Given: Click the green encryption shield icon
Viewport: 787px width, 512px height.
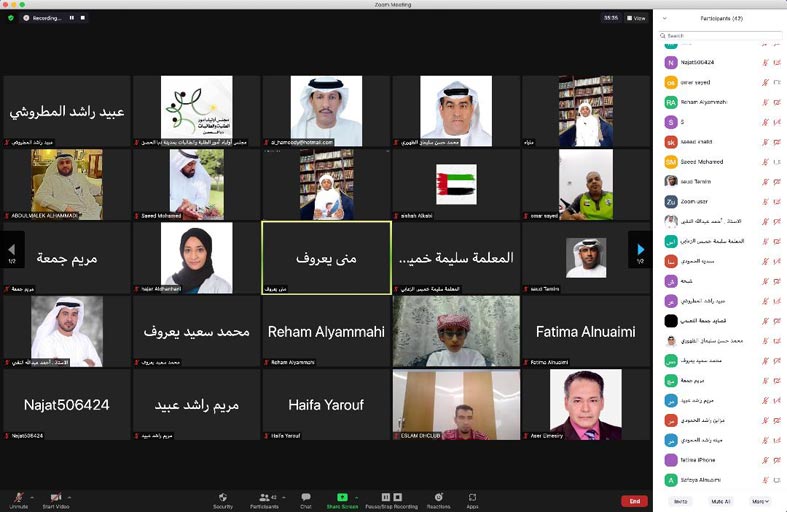Looking at the screenshot, I should (x=11, y=18).
